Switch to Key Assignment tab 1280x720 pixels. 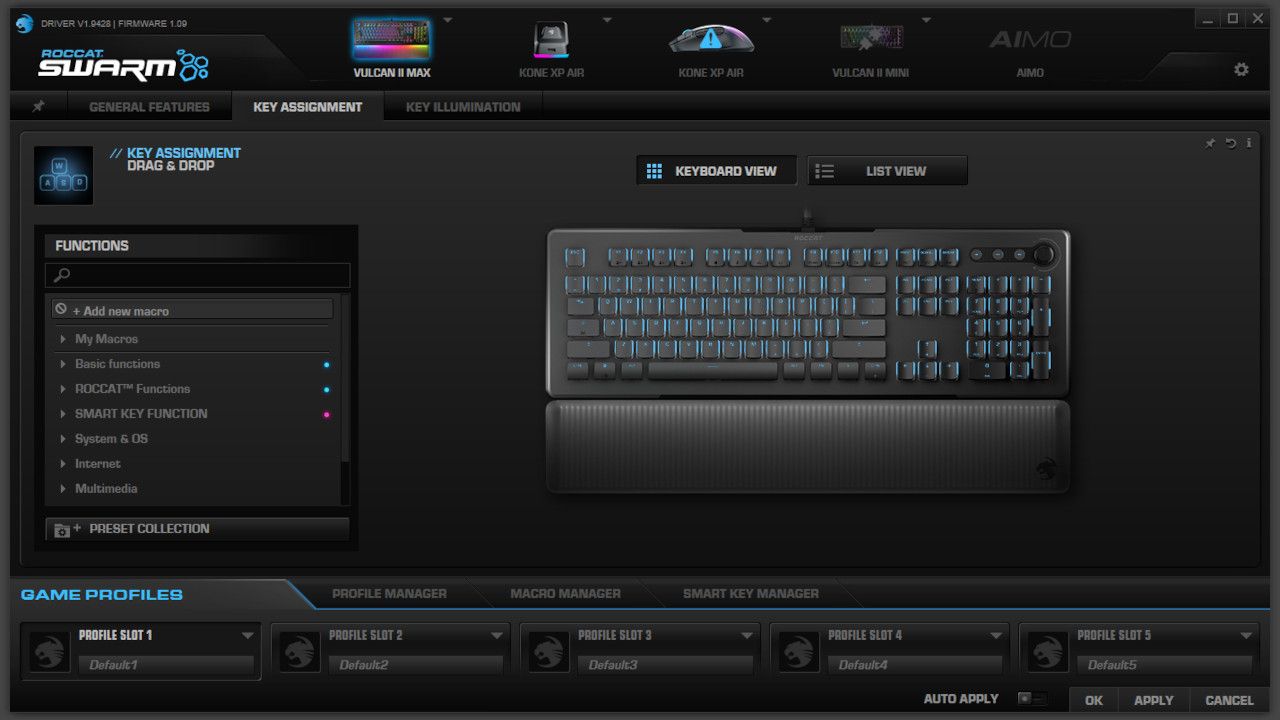tap(308, 107)
